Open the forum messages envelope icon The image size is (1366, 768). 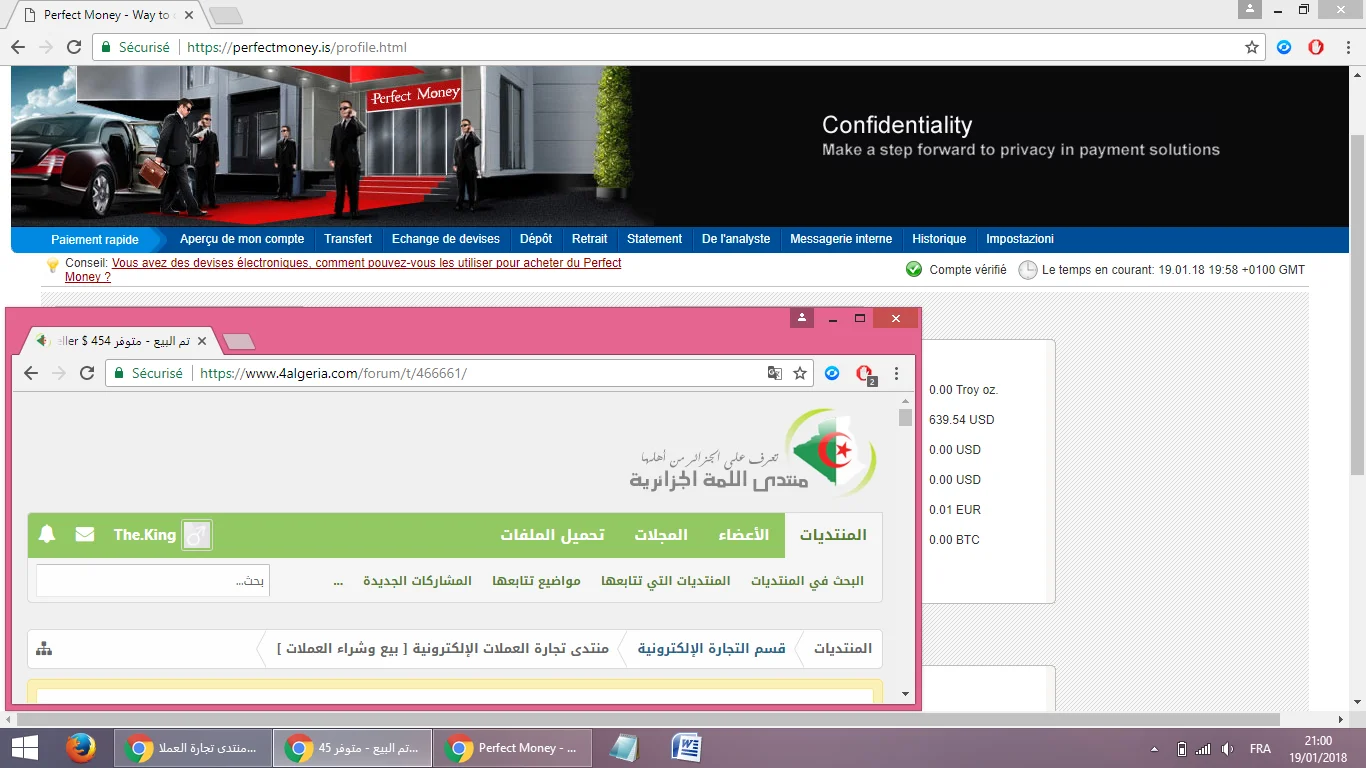85,535
